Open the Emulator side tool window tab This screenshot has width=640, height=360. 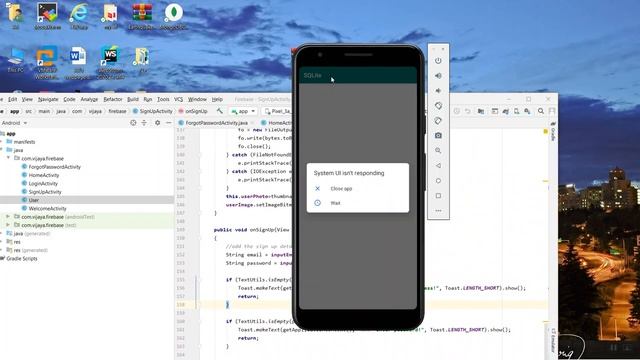coord(553,340)
